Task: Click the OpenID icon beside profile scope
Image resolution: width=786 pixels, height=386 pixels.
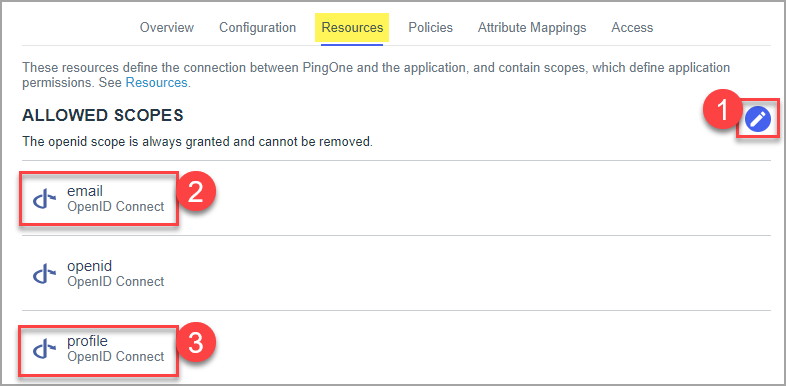Action: pyautogui.click(x=45, y=349)
